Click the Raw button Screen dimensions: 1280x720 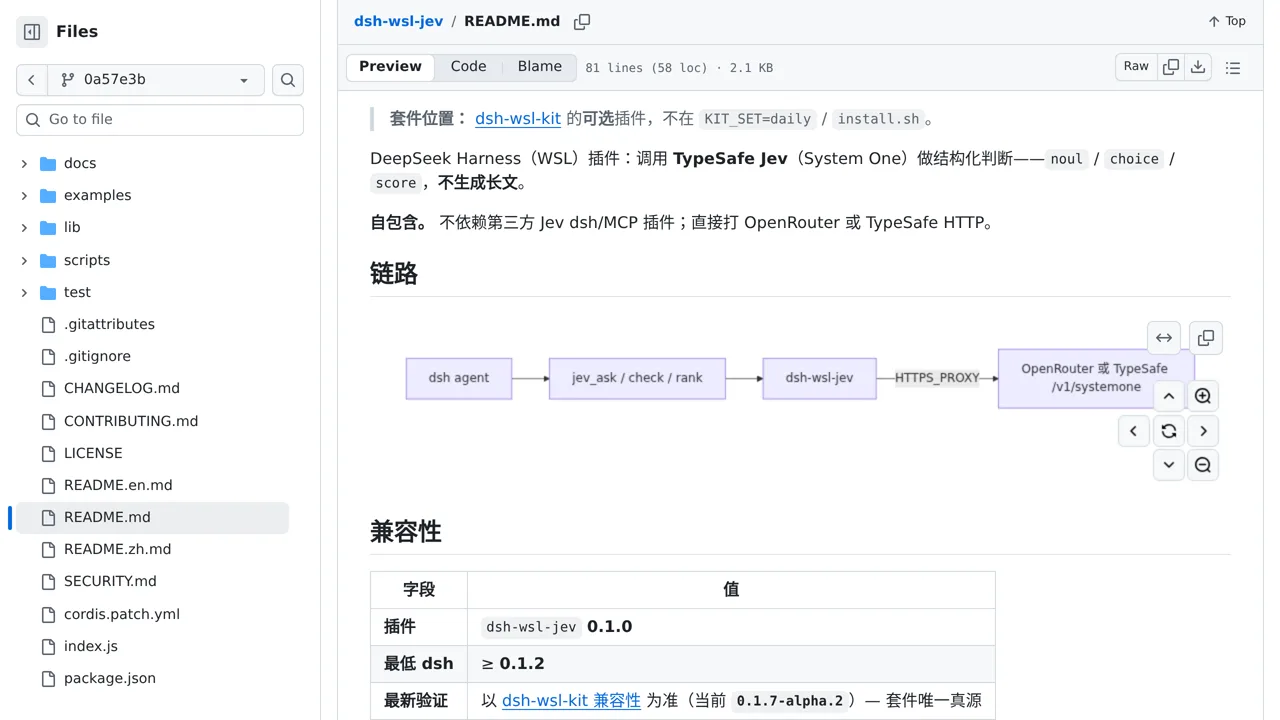point(1136,67)
